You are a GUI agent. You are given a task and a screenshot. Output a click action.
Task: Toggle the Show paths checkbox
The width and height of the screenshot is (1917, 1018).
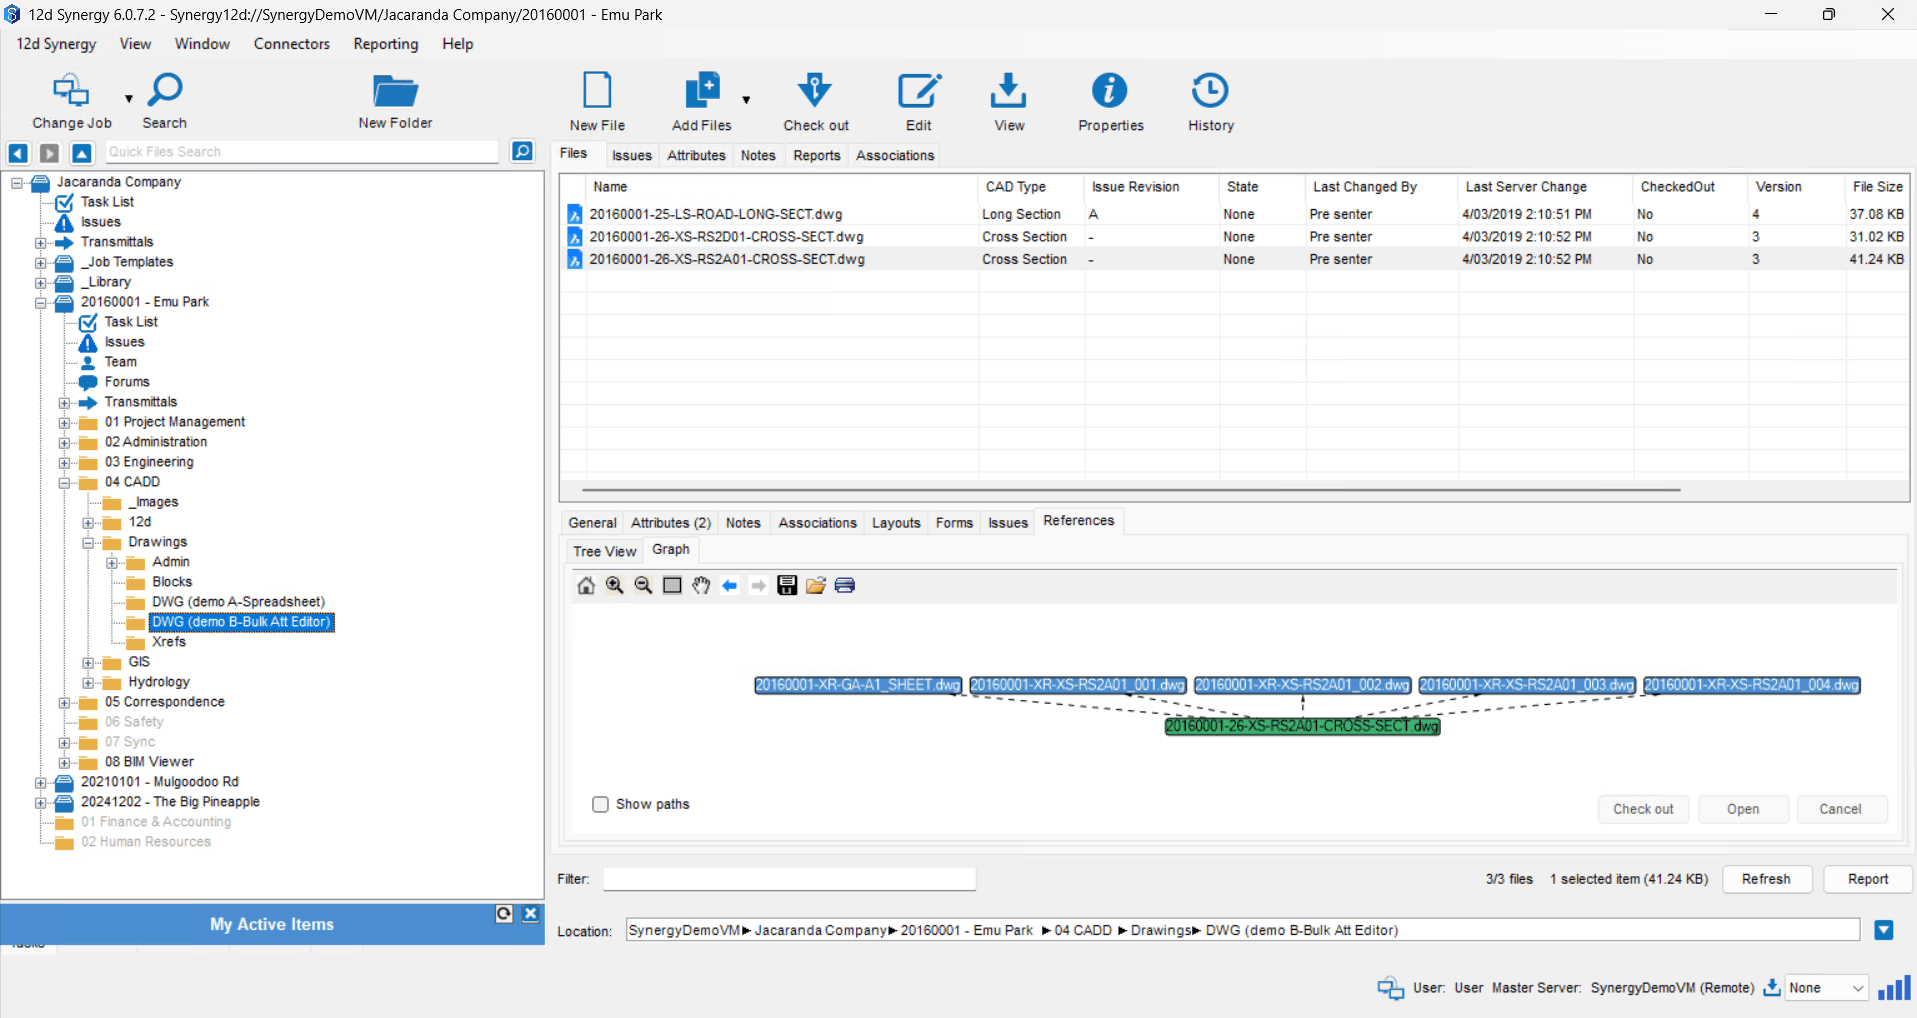[x=600, y=804]
